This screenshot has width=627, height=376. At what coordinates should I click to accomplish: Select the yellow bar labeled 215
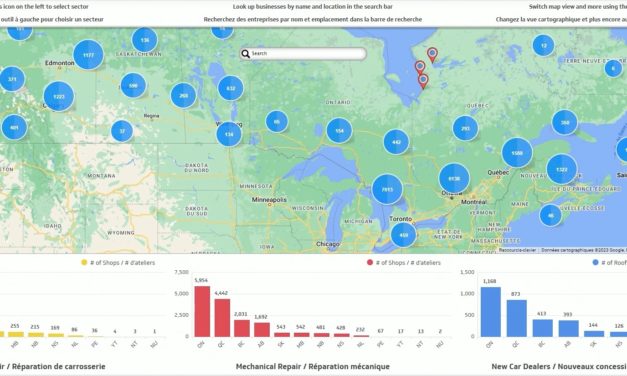pos(36,334)
